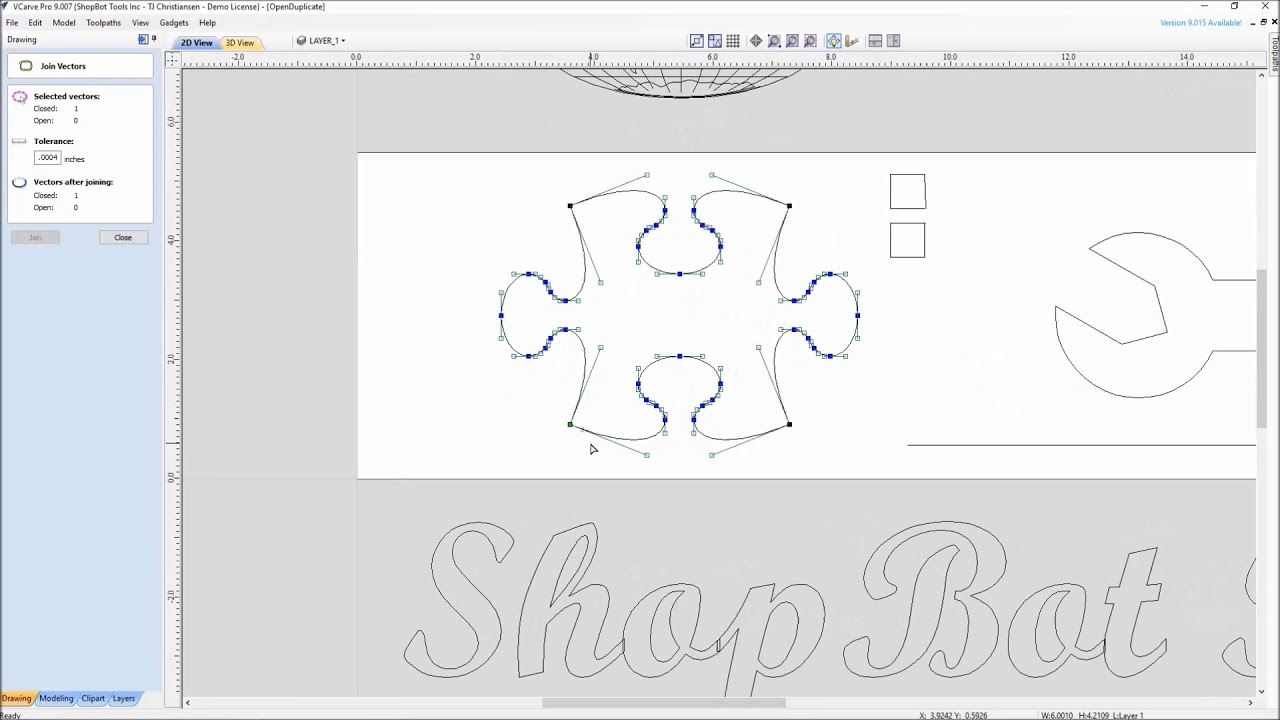
Task: Click the tiled views layout icon
Action: pos(715,41)
